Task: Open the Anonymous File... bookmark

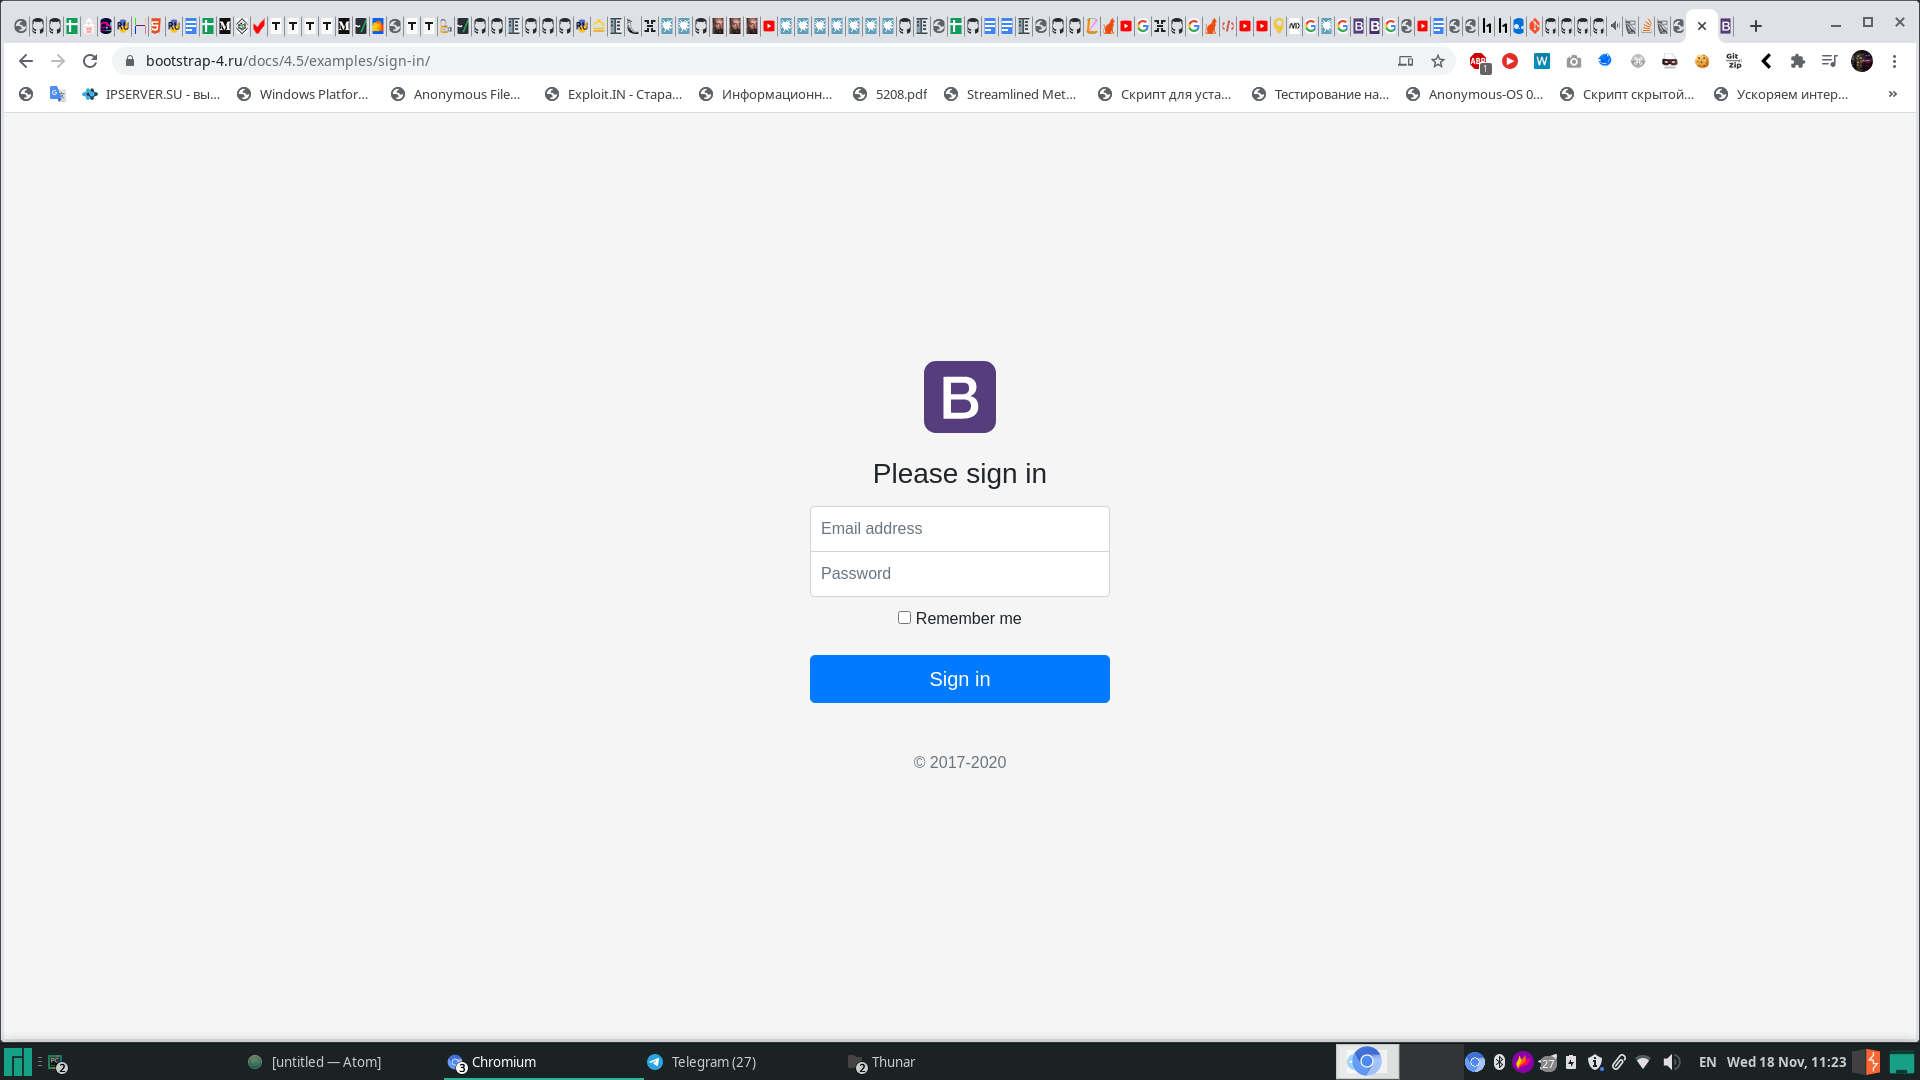Action: pyautogui.click(x=456, y=94)
